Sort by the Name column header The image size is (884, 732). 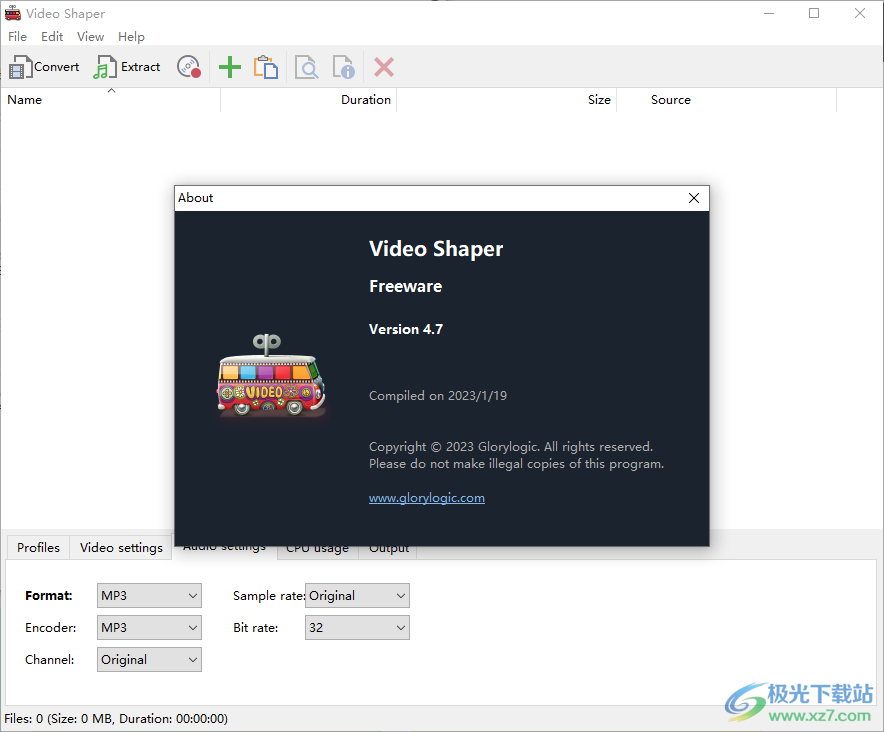click(110, 100)
